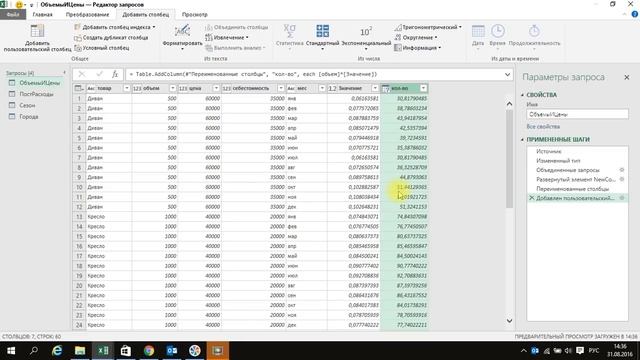Click the fx formula icon
The height and width of the screenshot is (360, 640).
click(115, 74)
